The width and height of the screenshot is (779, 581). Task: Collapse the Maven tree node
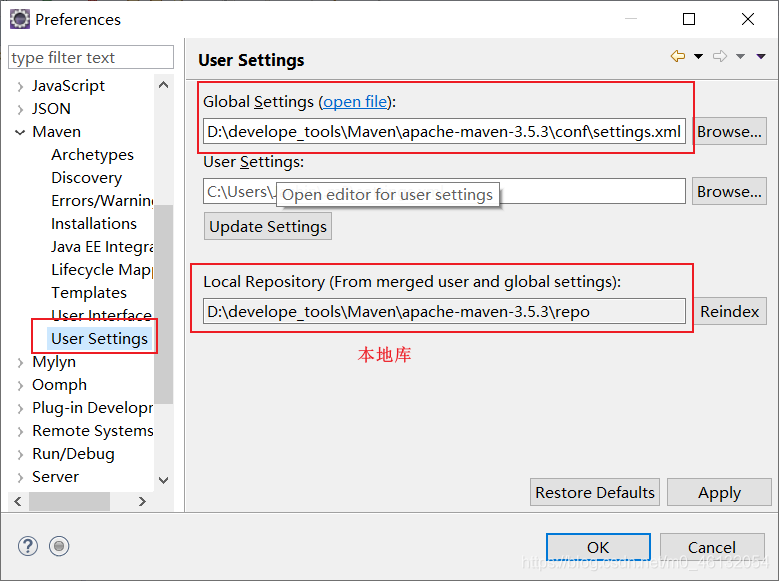(x=20, y=132)
